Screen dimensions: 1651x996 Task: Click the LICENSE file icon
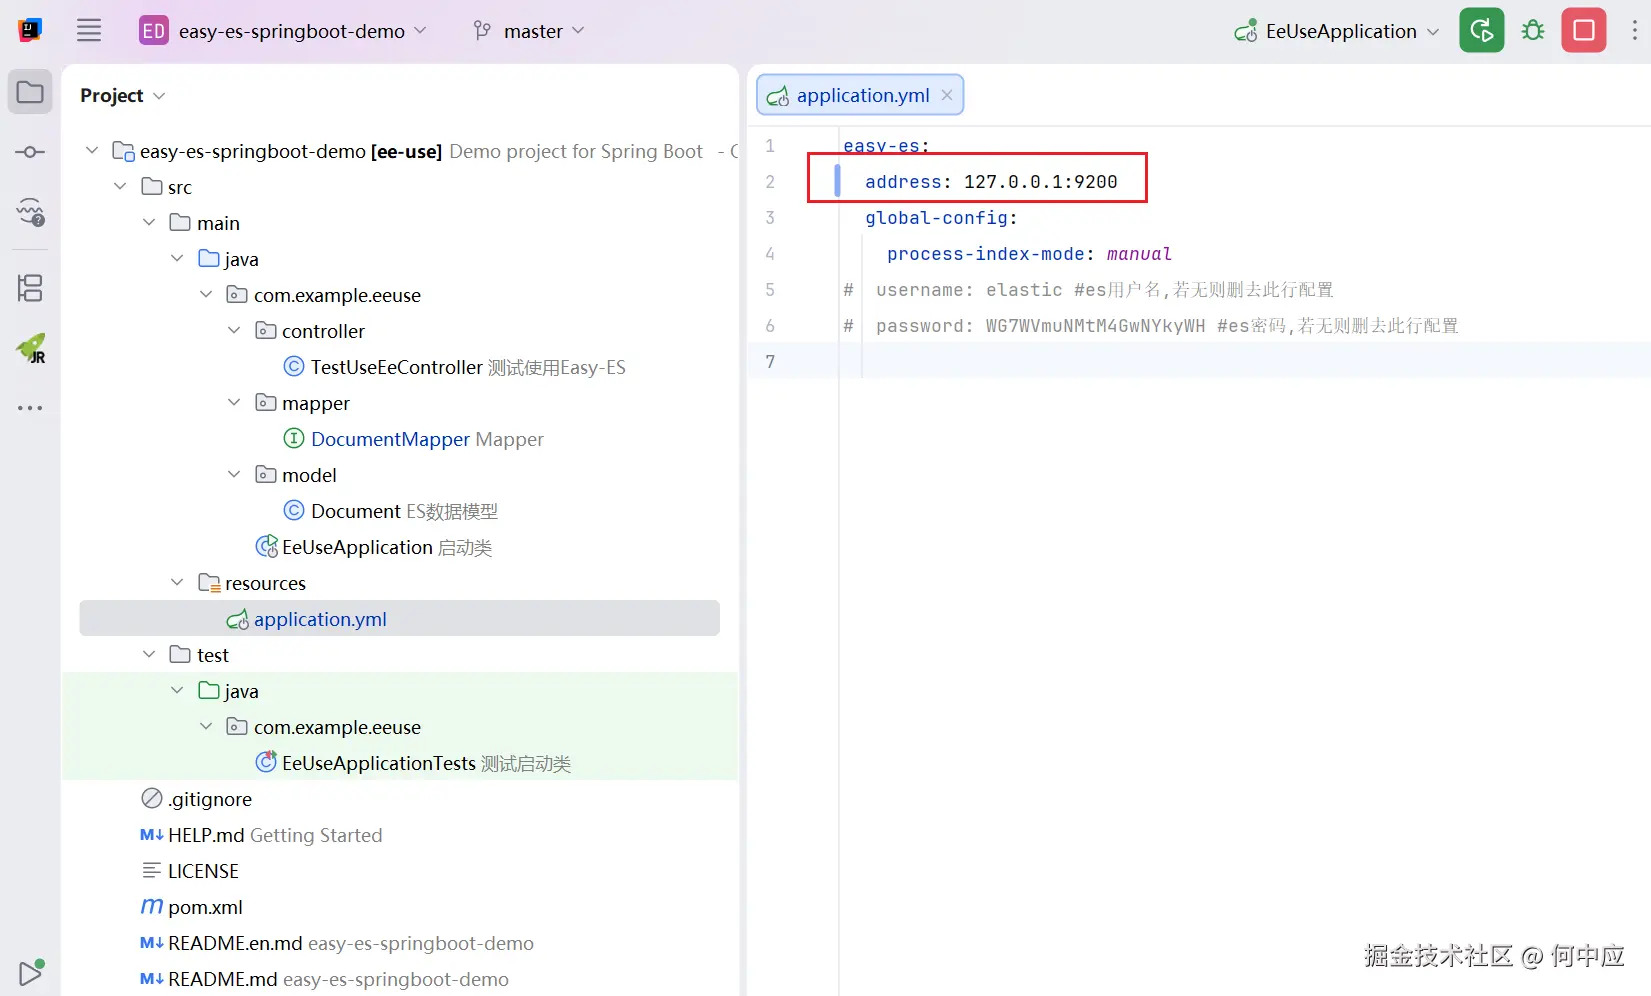[x=152, y=870]
